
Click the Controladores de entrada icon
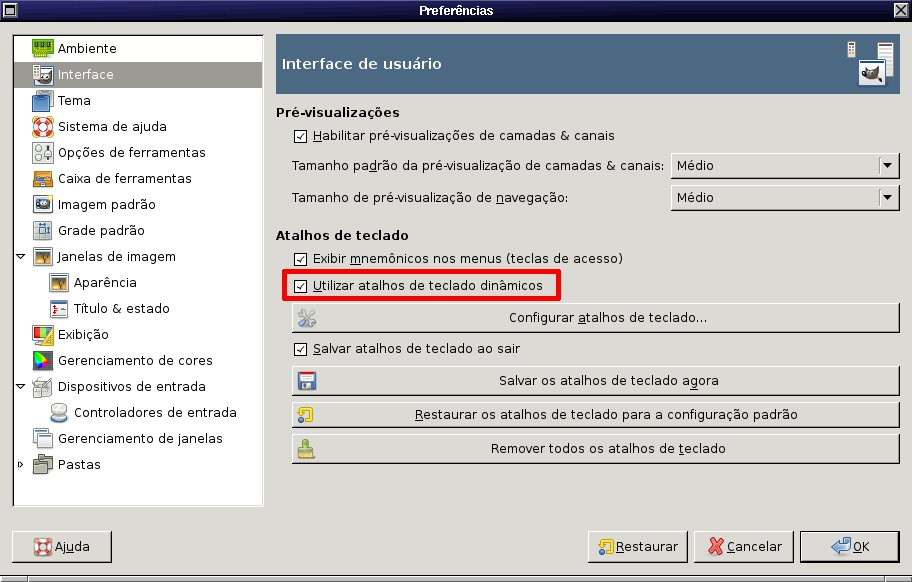(59, 413)
